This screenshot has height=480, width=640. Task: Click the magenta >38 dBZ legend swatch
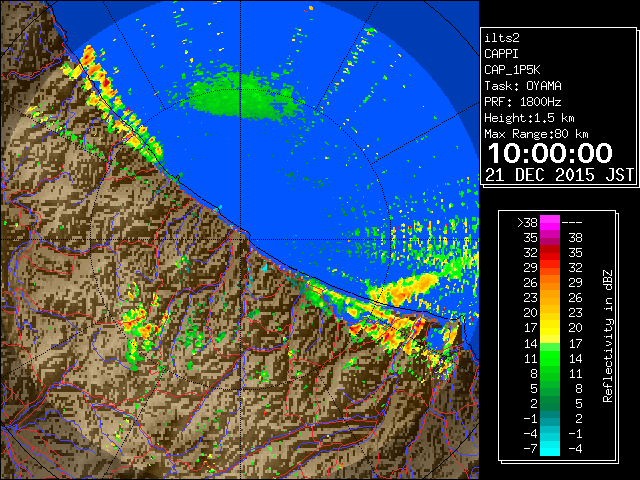[549, 222]
